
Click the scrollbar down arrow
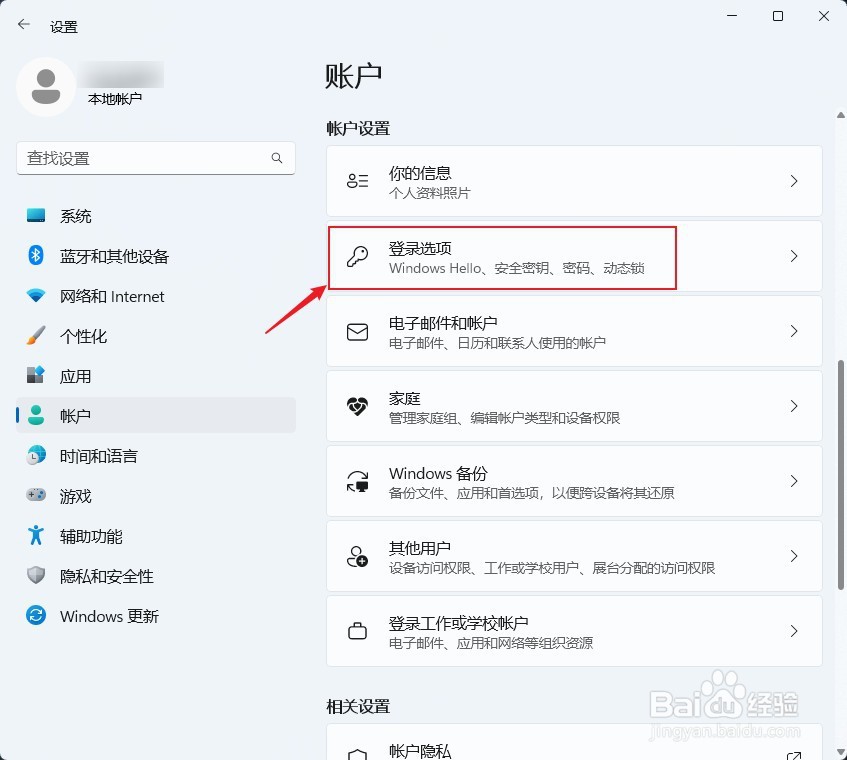click(841, 752)
